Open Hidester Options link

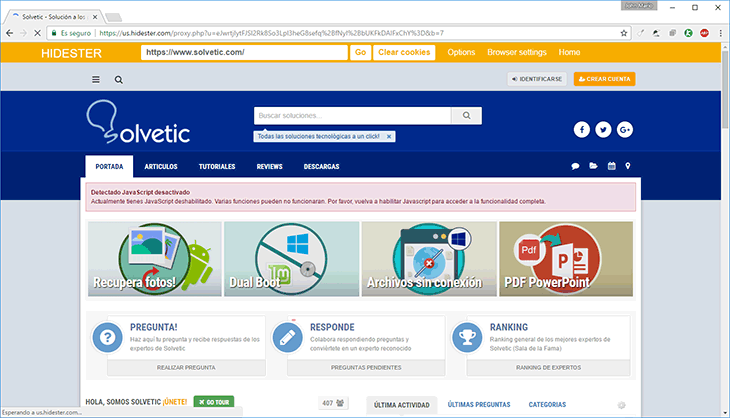coord(461,53)
